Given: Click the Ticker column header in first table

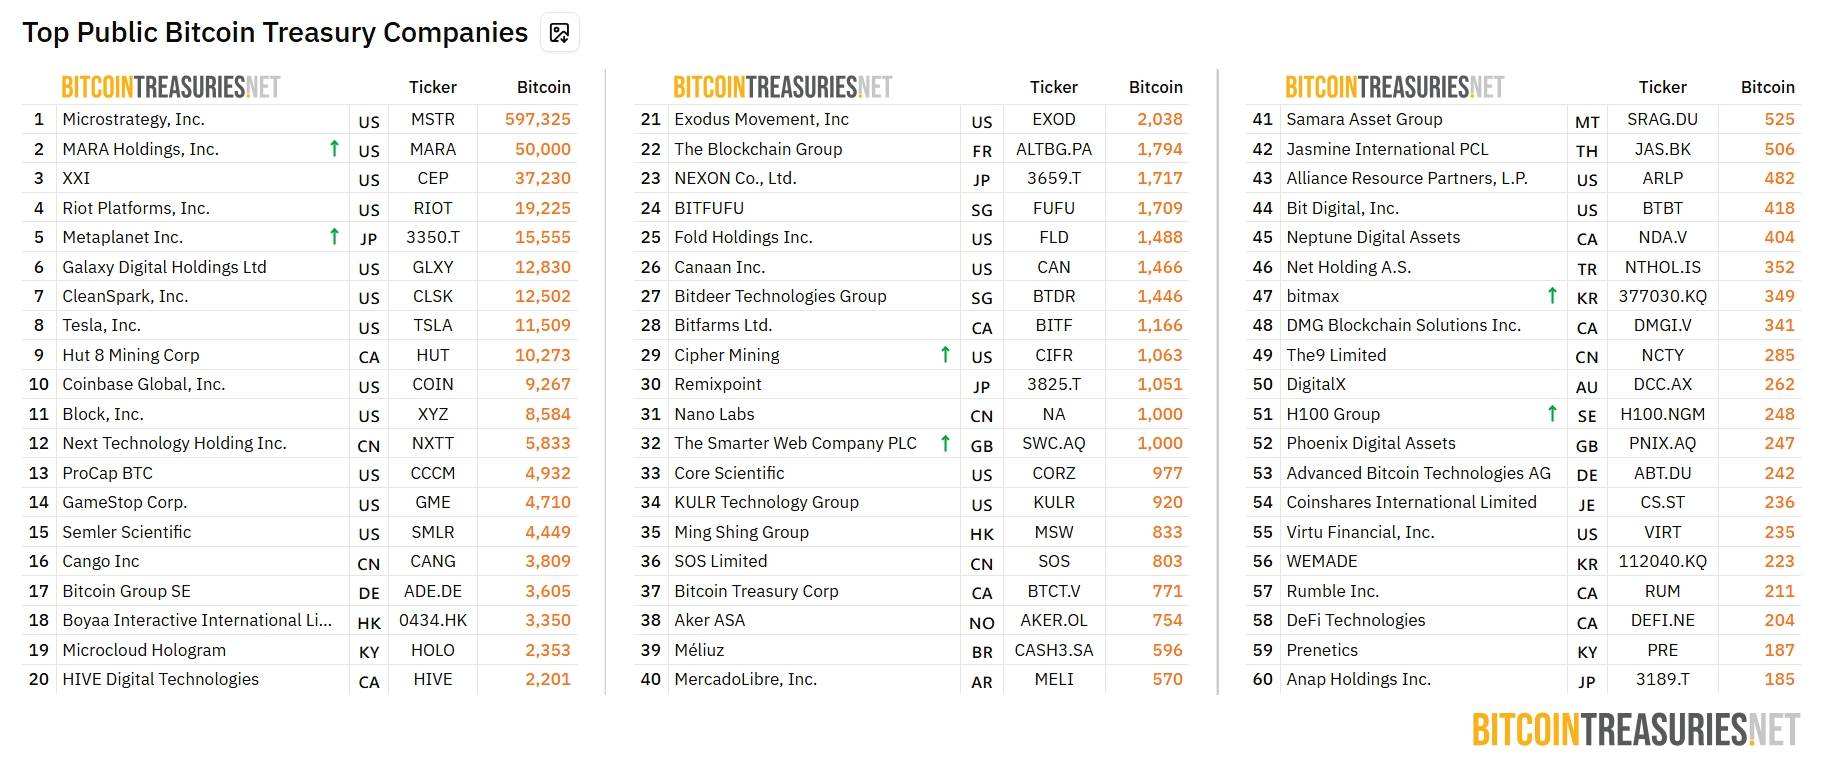Looking at the screenshot, I should coord(432,87).
